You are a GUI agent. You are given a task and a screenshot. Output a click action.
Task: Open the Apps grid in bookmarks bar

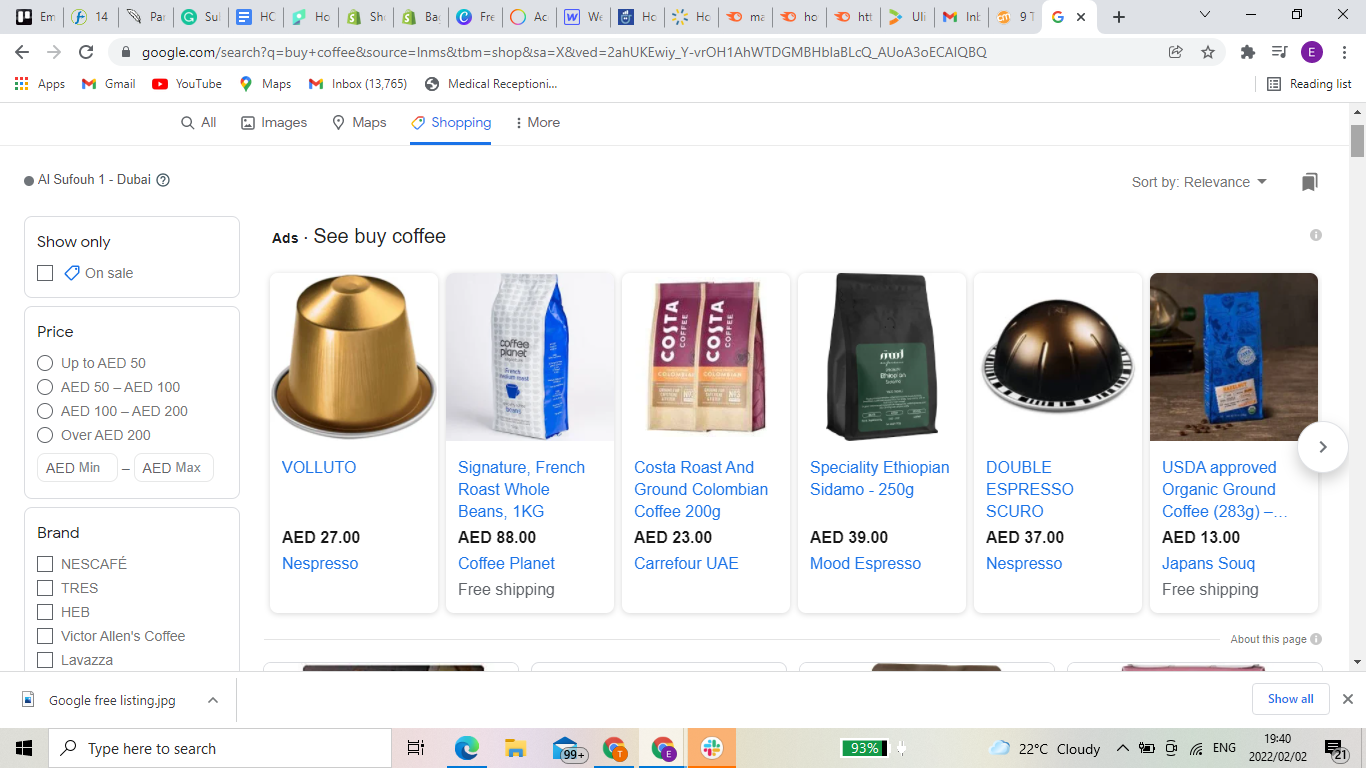tap(40, 84)
